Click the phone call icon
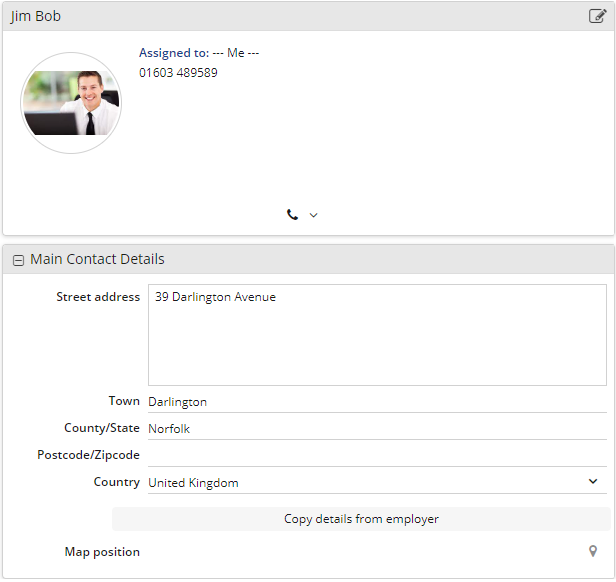 (x=292, y=215)
